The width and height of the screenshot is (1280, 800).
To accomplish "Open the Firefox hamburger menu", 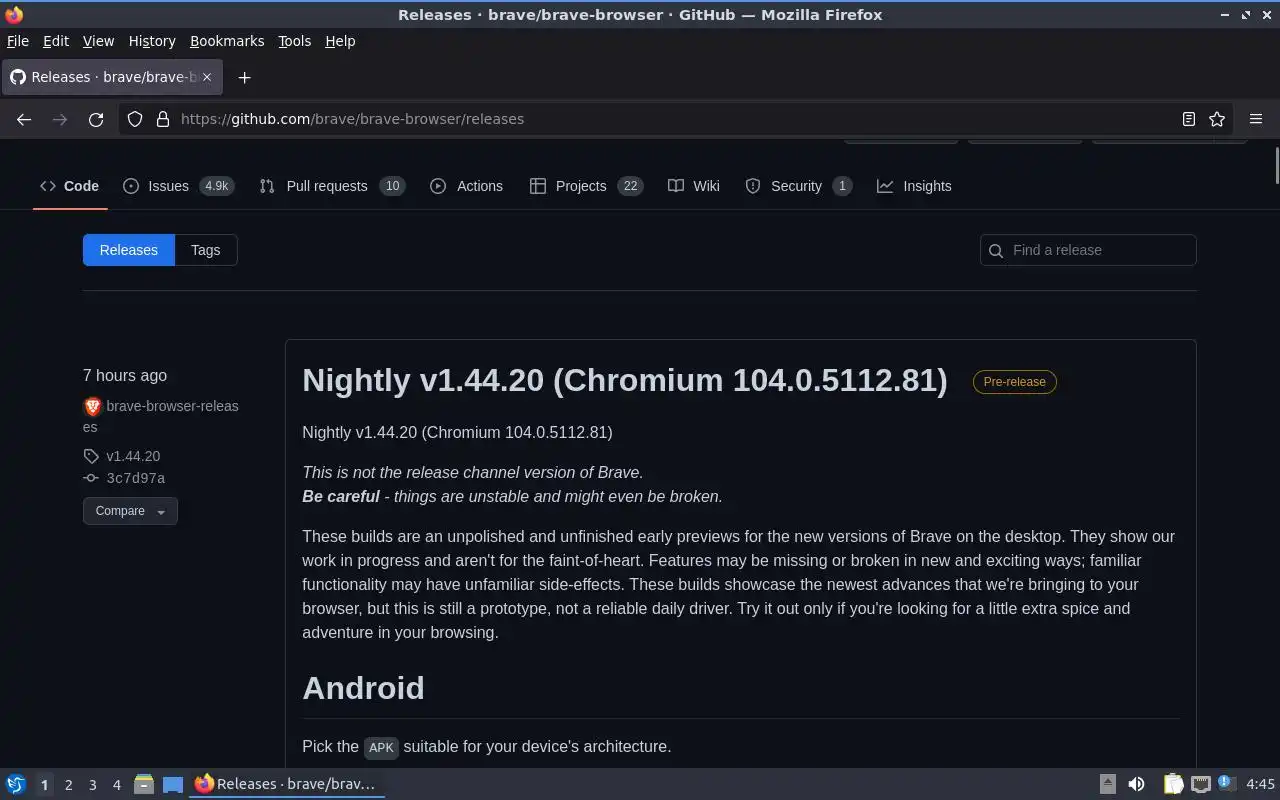I will point(1256,119).
